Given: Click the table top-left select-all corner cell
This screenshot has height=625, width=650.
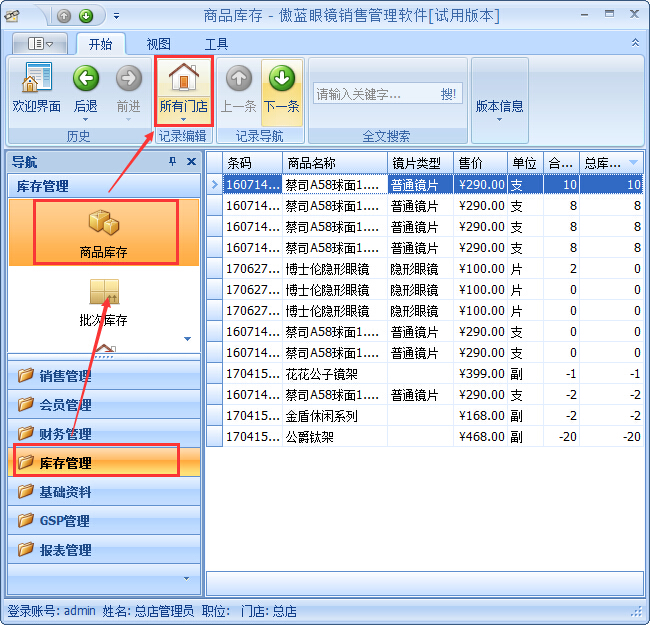Looking at the screenshot, I should click(215, 163).
